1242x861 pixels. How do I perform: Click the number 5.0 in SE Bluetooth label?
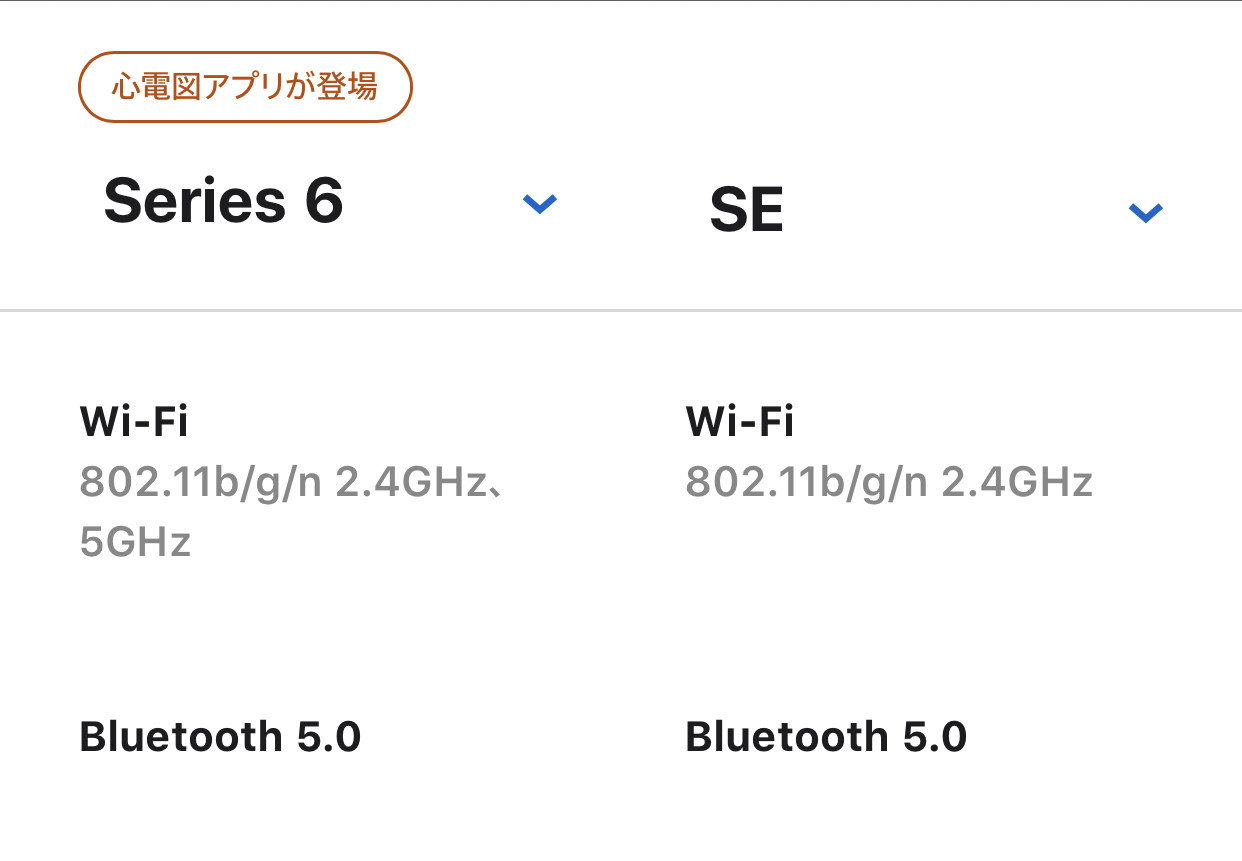tap(935, 737)
